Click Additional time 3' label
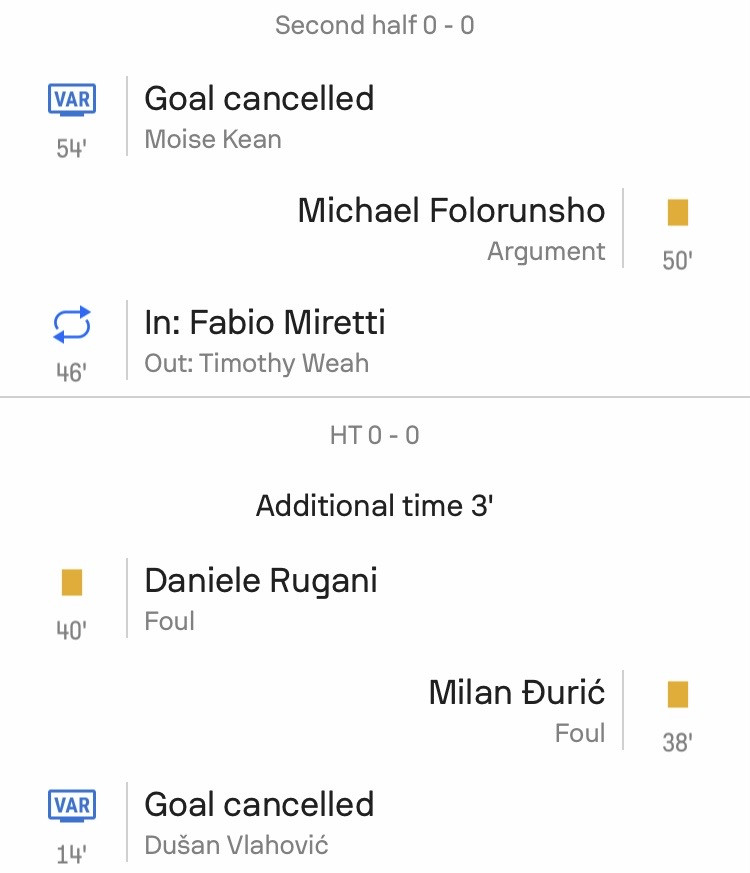750x873 pixels. (375, 506)
